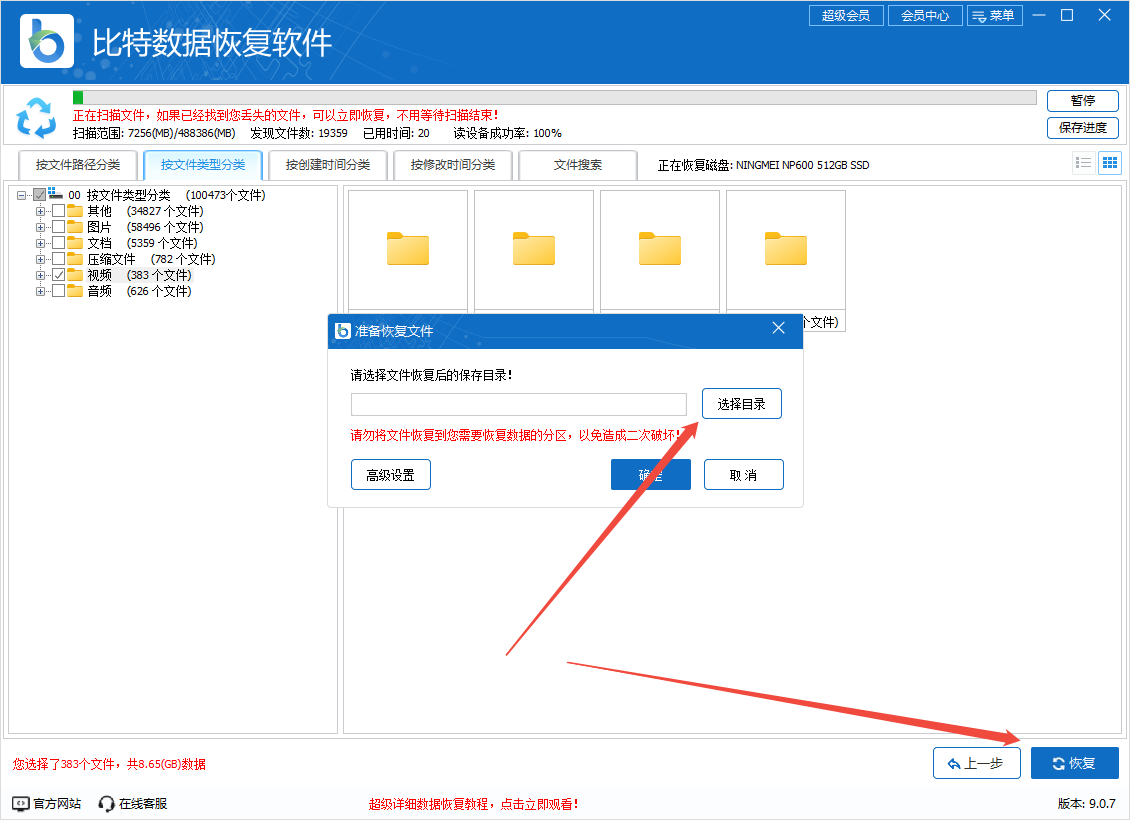Click 文档 folder icon in tree

click(75, 243)
